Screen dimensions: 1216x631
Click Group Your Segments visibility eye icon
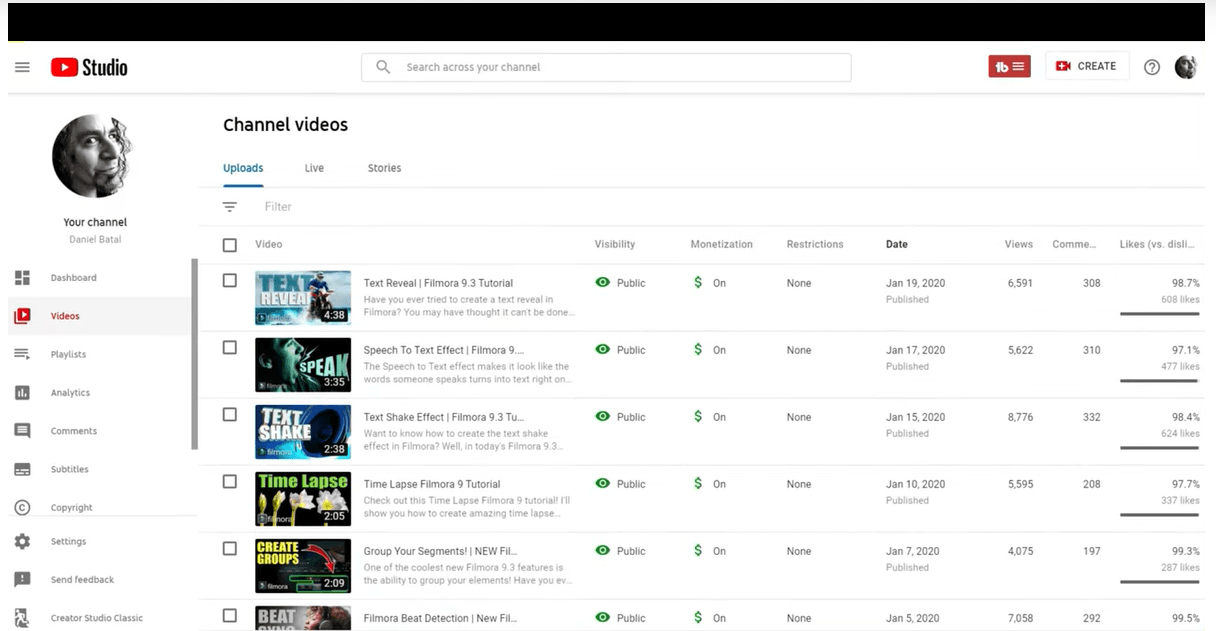(603, 551)
